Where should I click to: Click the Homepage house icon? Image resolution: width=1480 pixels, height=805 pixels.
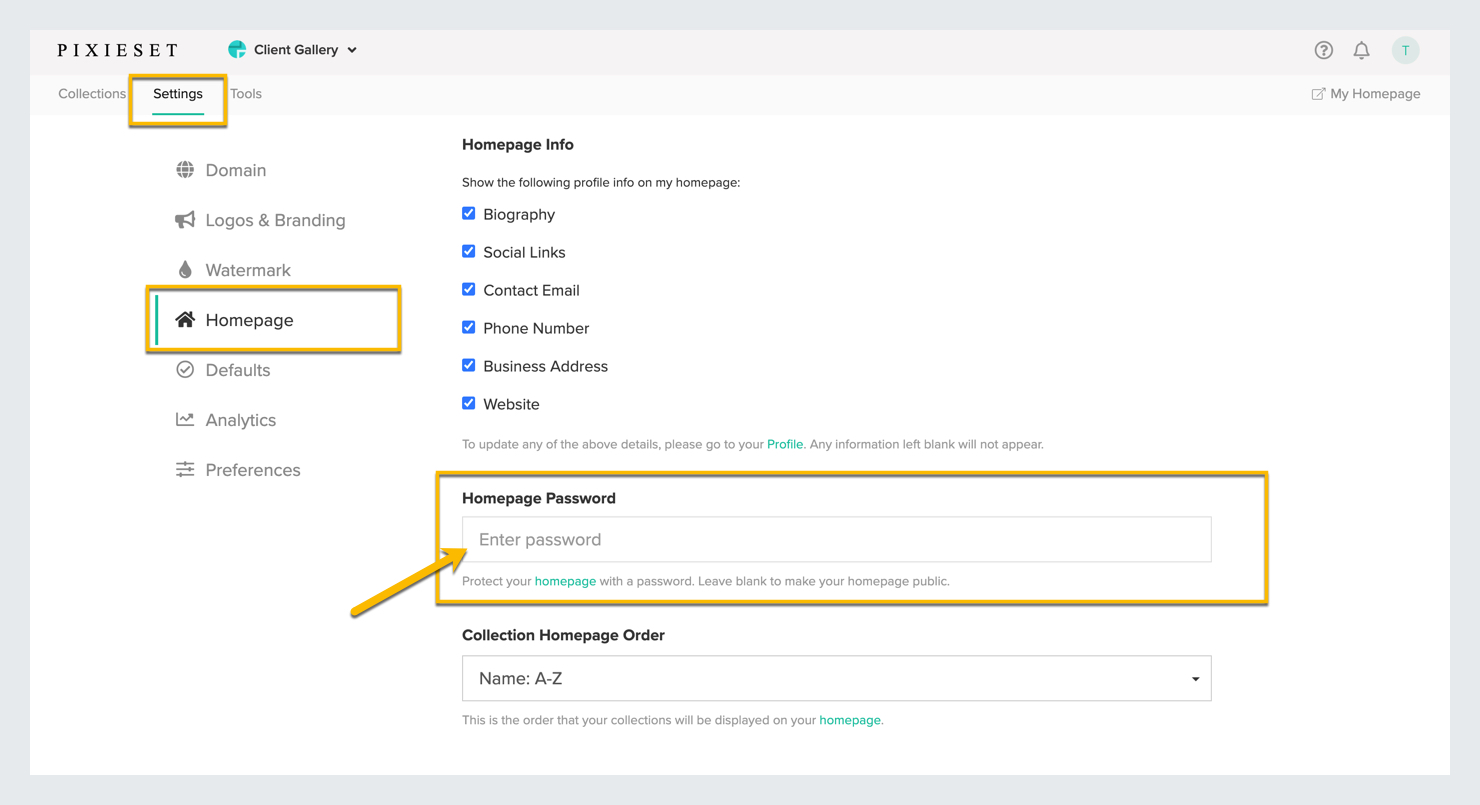coord(185,320)
